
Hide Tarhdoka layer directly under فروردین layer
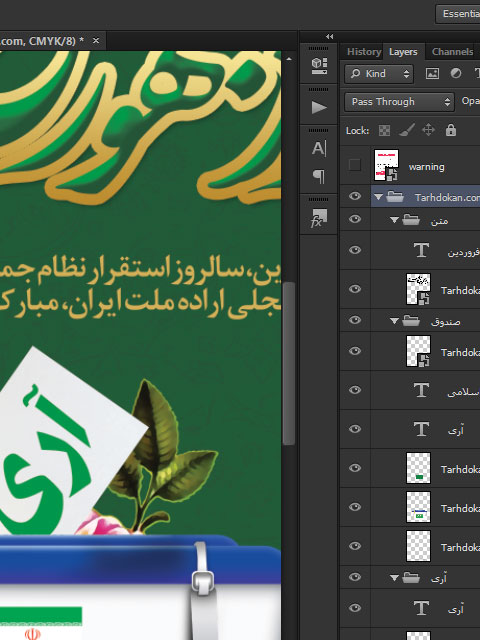coord(355,289)
